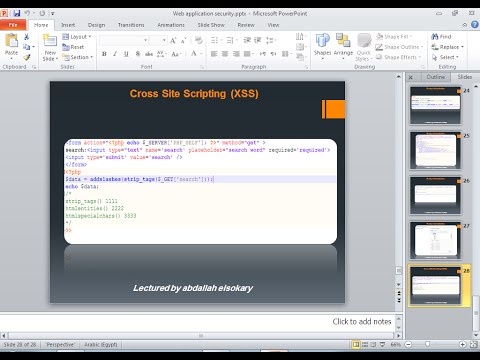Switch to the Design ribbon tab
The image size is (480, 360).
pyautogui.click(x=96, y=25)
